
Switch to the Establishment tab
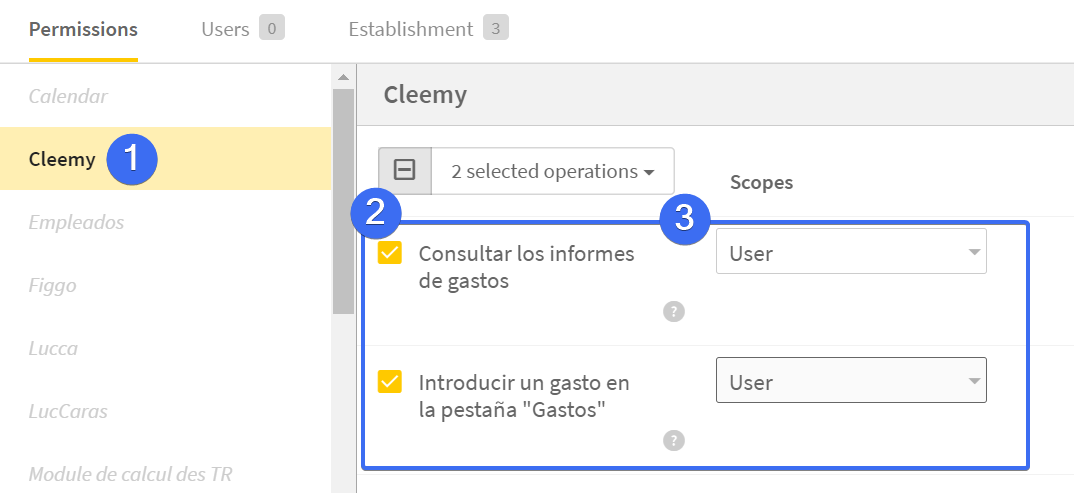point(411,29)
